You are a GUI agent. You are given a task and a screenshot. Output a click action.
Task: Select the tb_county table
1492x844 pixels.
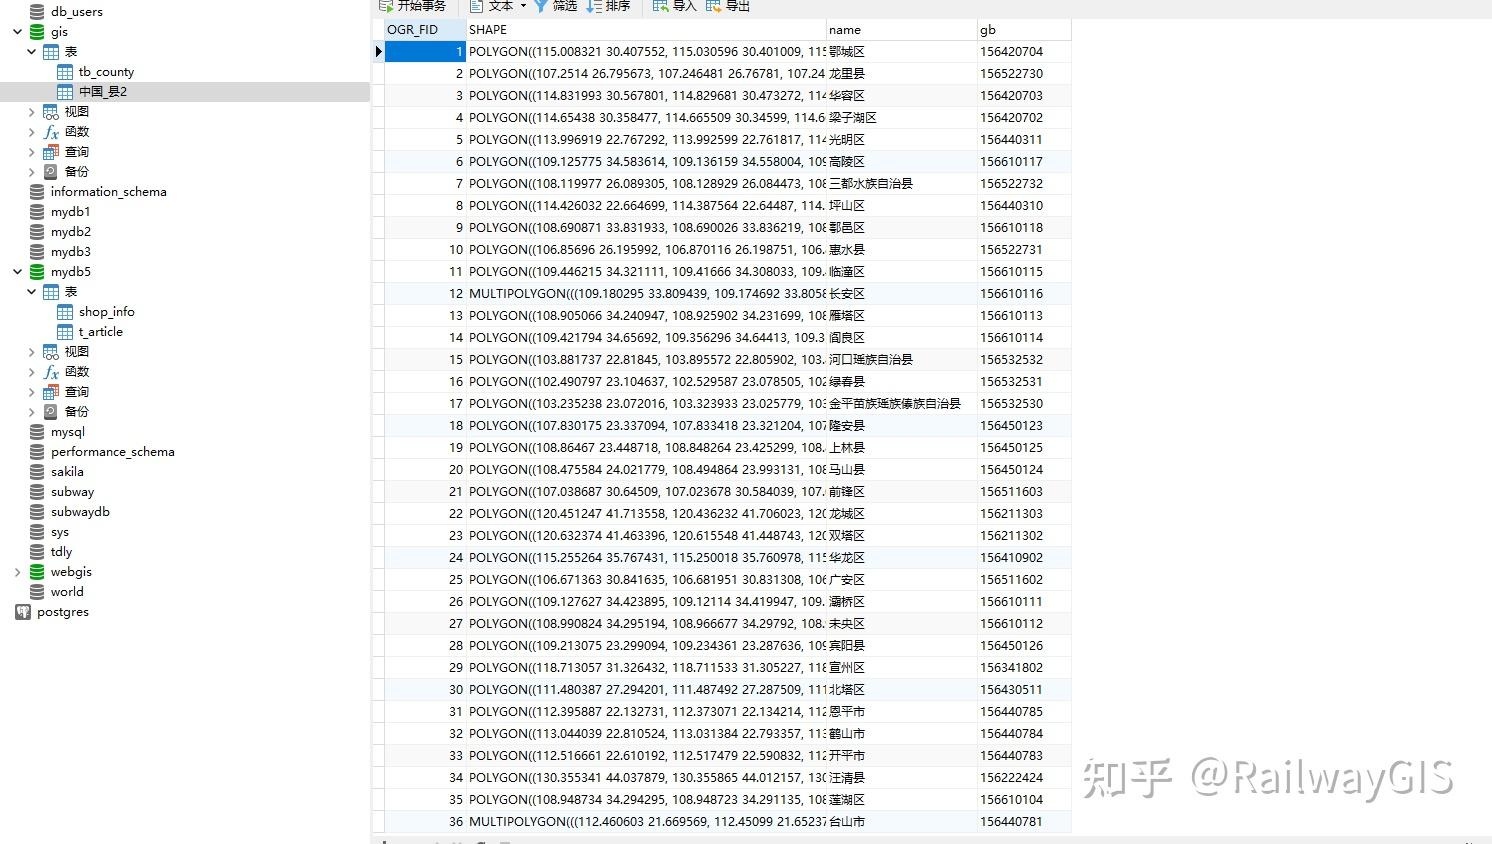106,71
